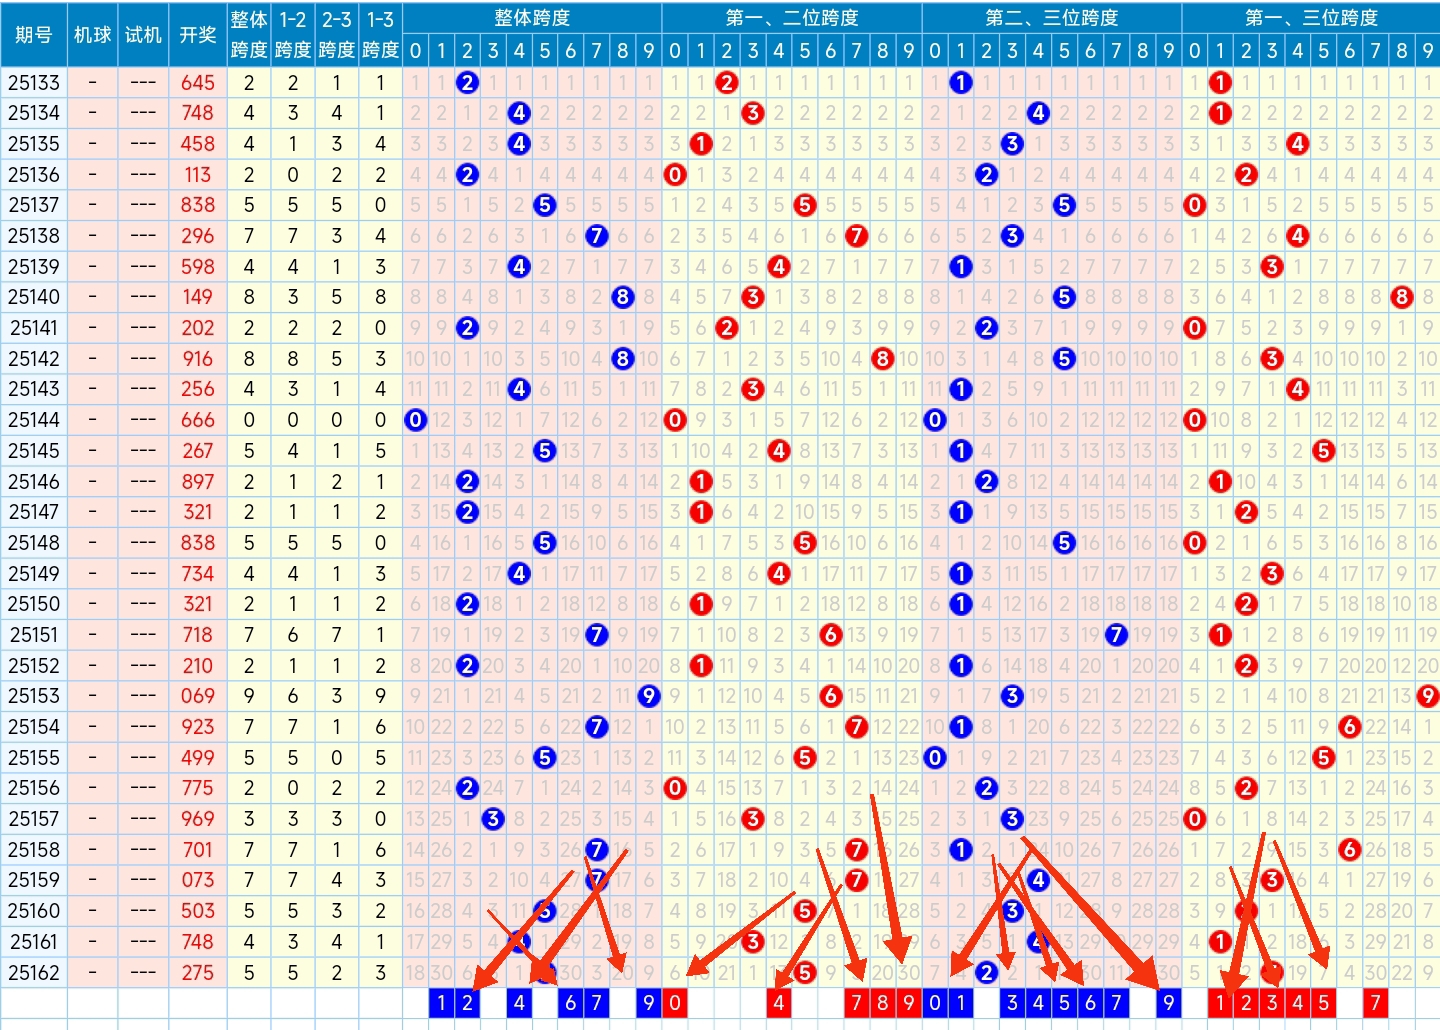Screen dimensions: 1440x1030
Task: Click the red circle 0 in row 25136
Action: click(x=675, y=175)
